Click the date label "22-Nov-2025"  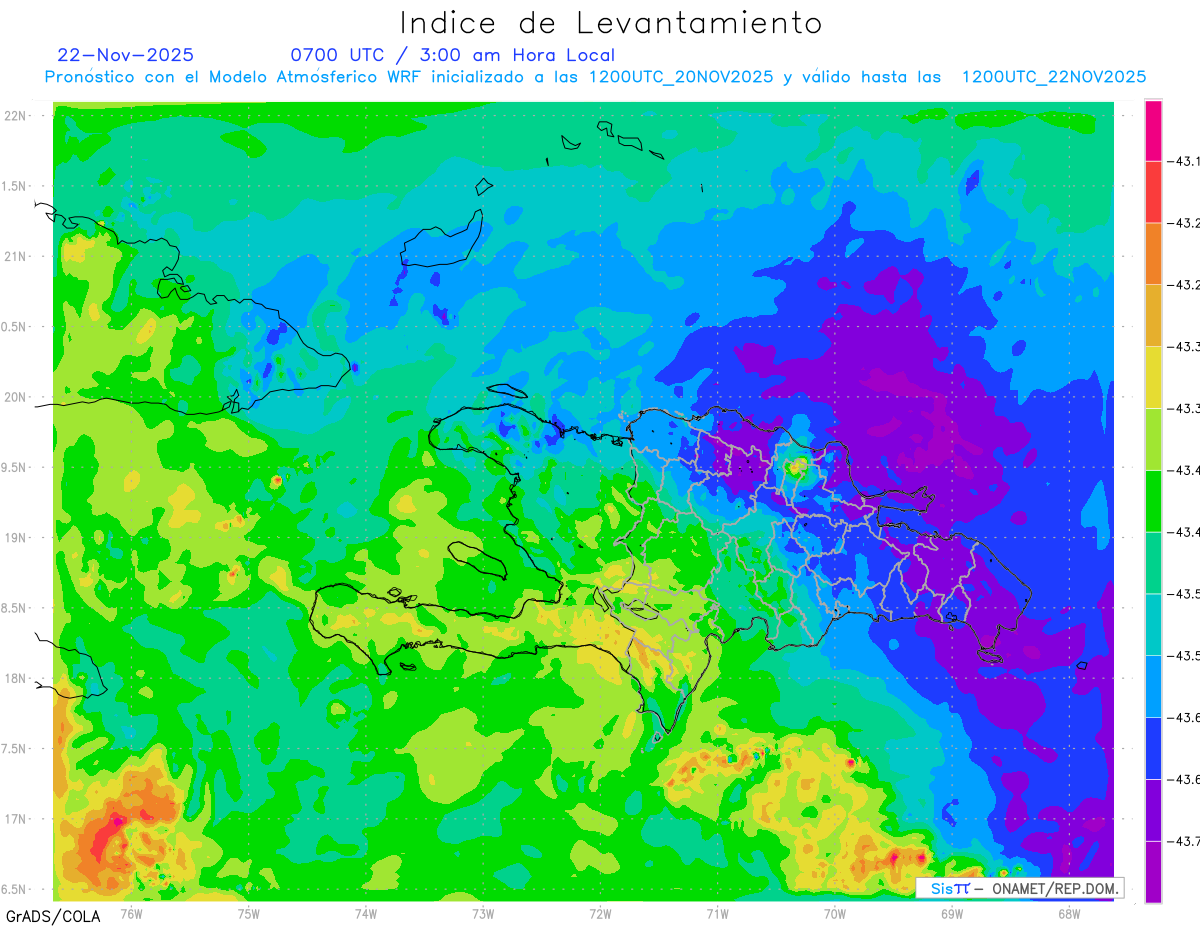pos(126,55)
